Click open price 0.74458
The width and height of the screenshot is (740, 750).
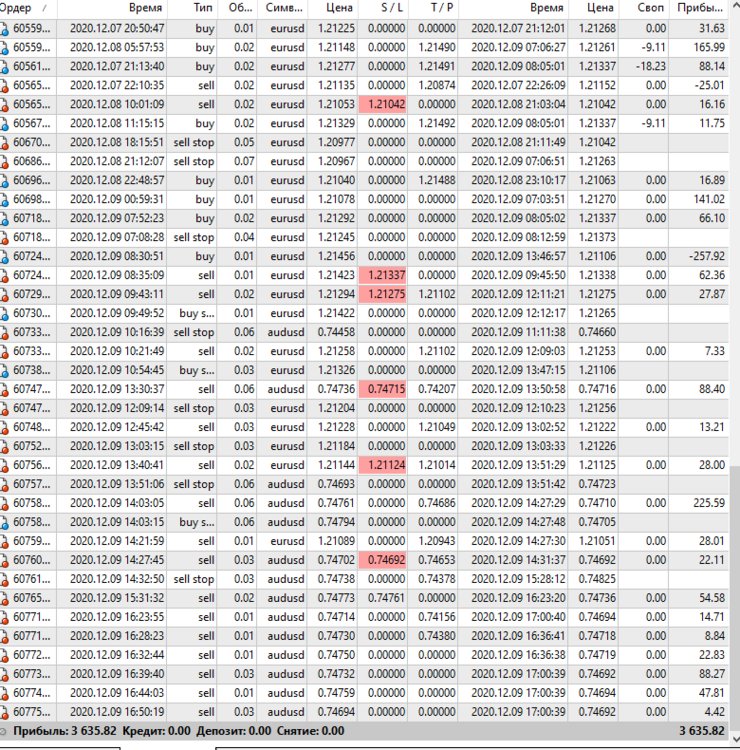pyautogui.click(x=336, y=332)
